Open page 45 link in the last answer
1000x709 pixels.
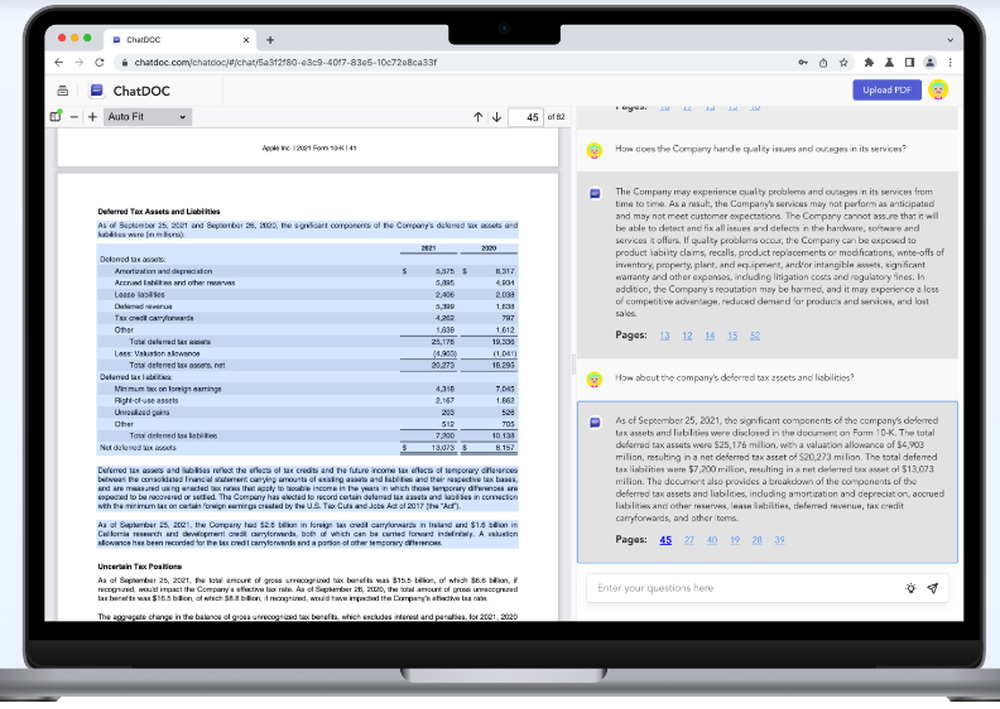pyautogui.click(x=665, y=540)
